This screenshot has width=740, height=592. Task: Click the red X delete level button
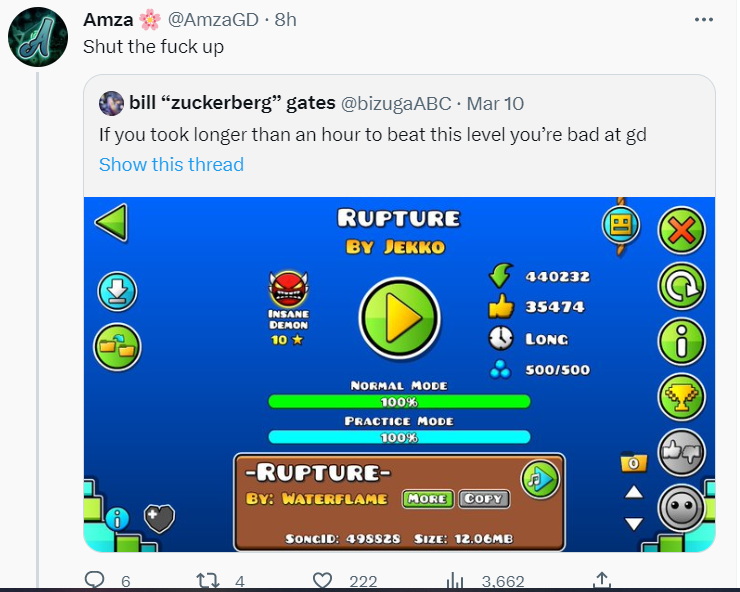tap(681, 231)
